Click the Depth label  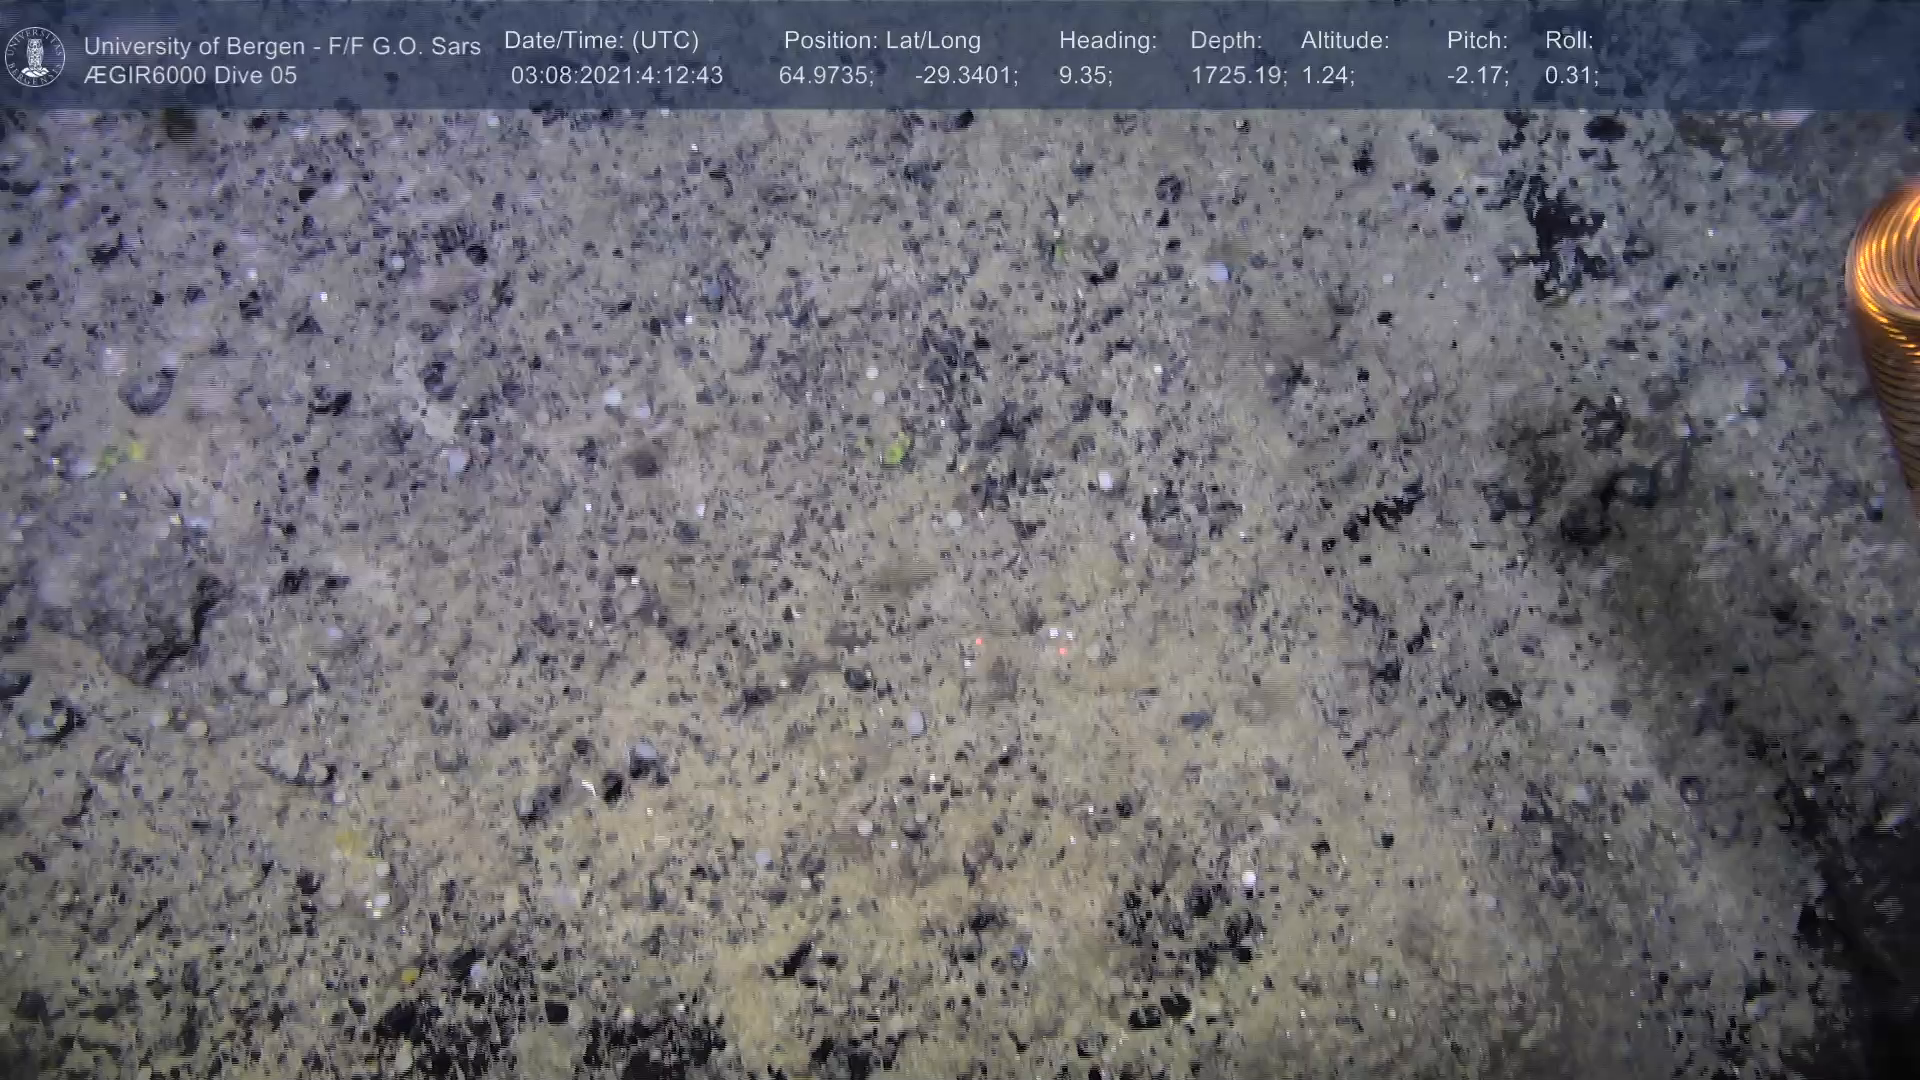pos(1226,41)
